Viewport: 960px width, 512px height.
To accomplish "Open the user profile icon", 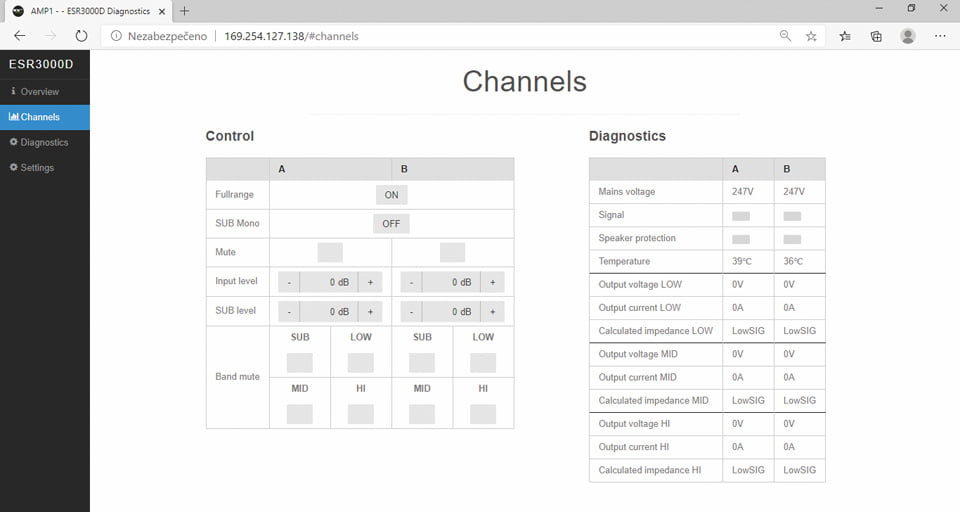I will tap(907, 36).
